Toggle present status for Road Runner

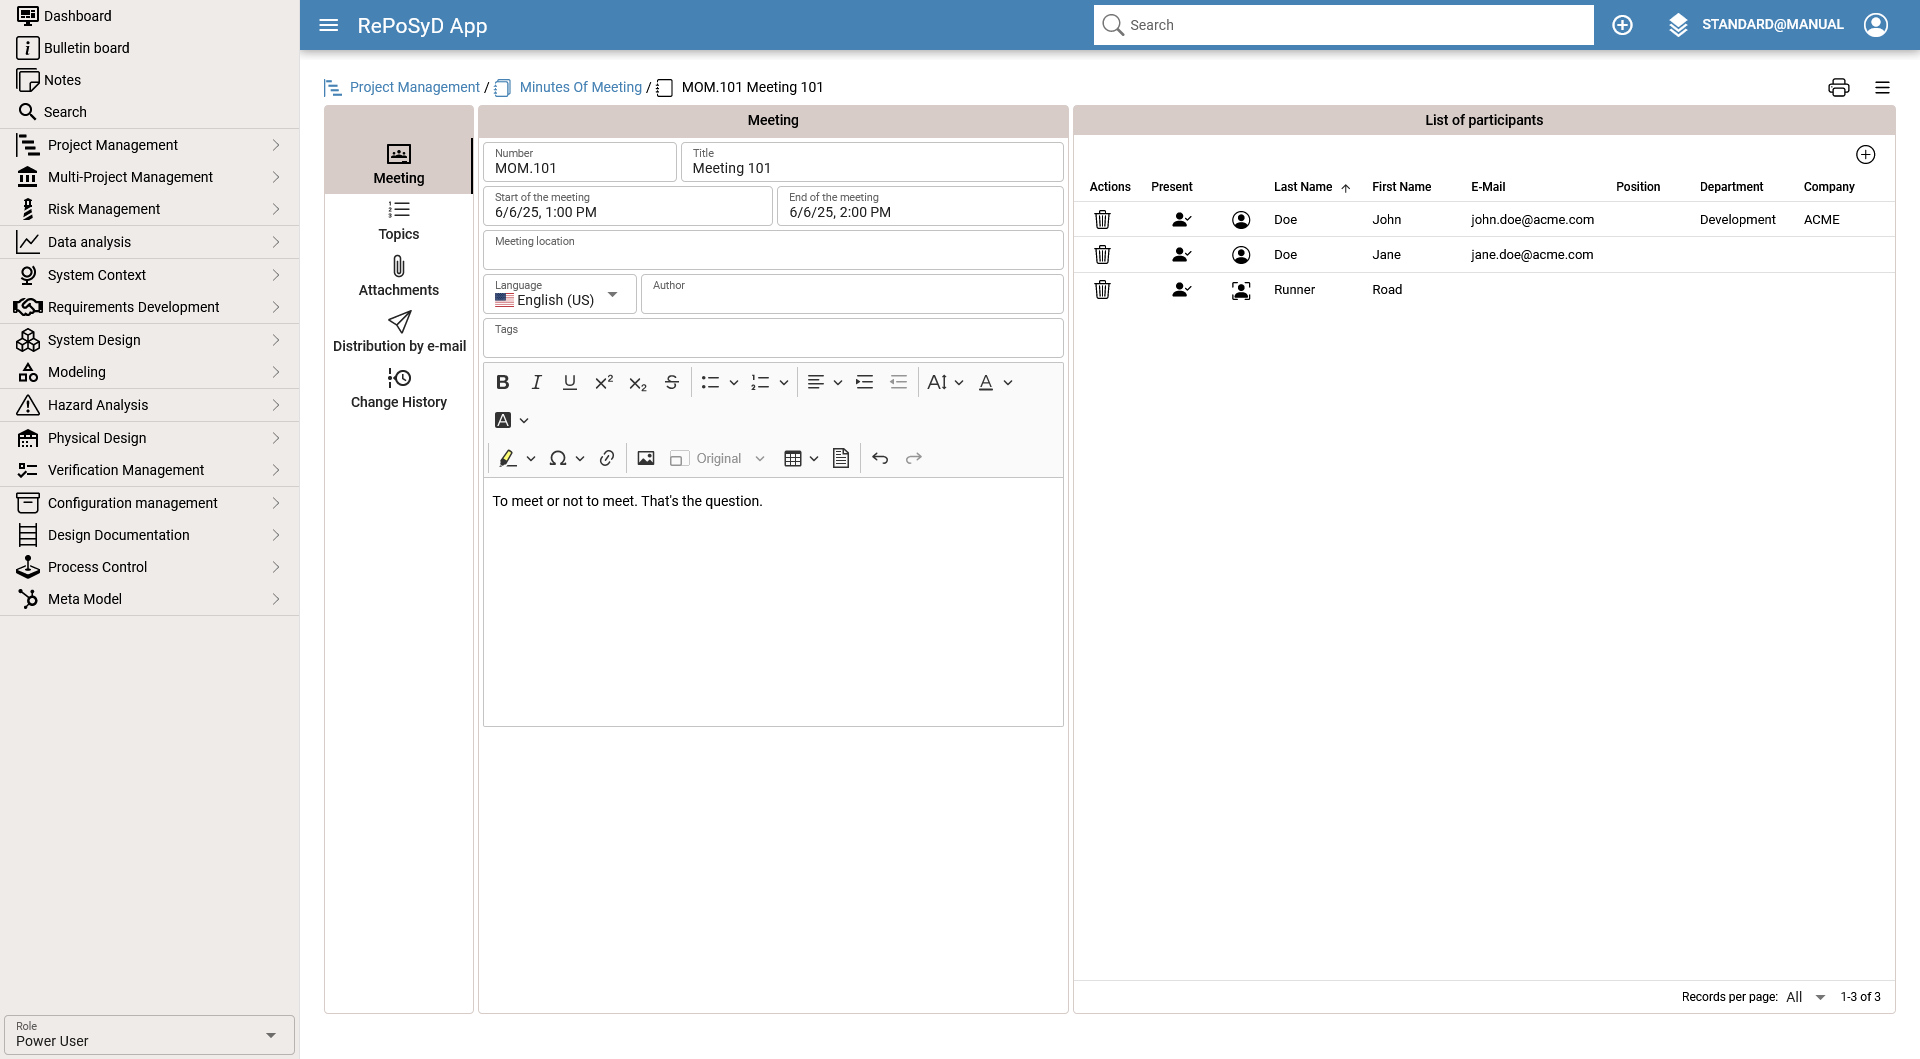pyautogui.click(x=1182, y=289)
